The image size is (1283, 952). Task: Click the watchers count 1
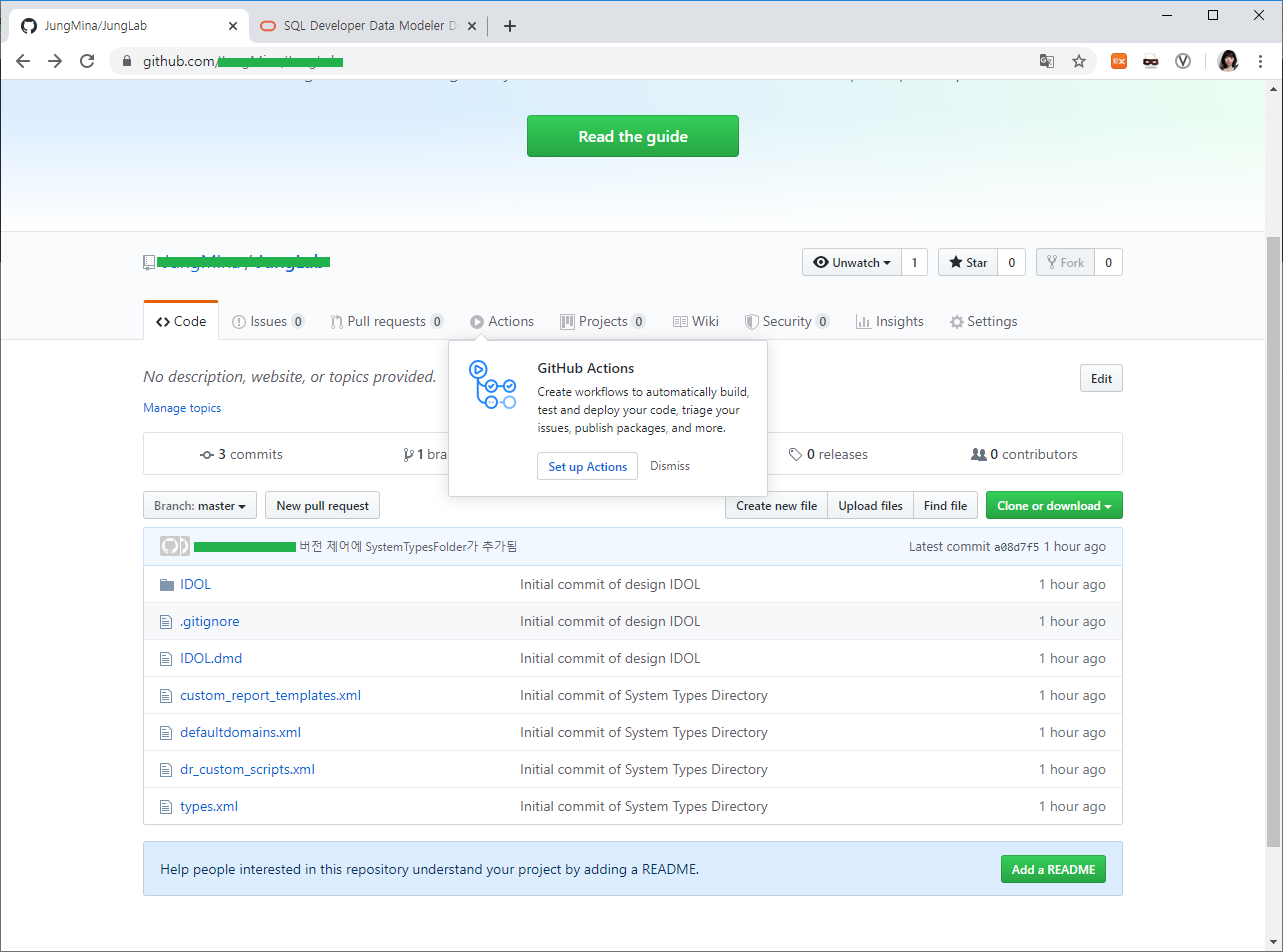click(914, 262)
